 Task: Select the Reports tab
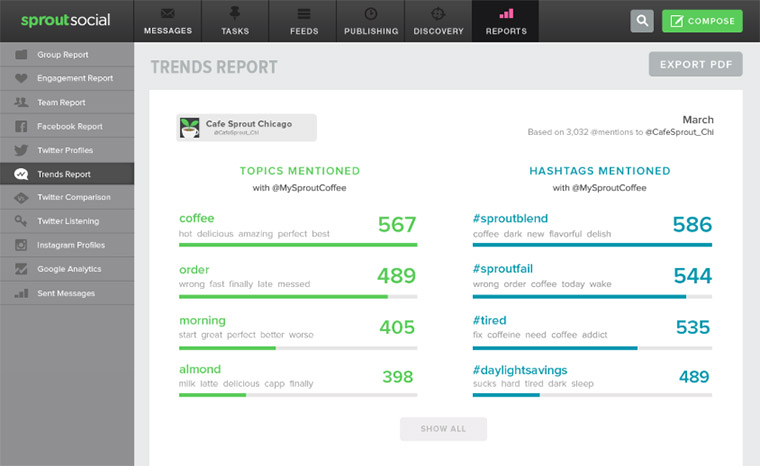pos(506,21)
